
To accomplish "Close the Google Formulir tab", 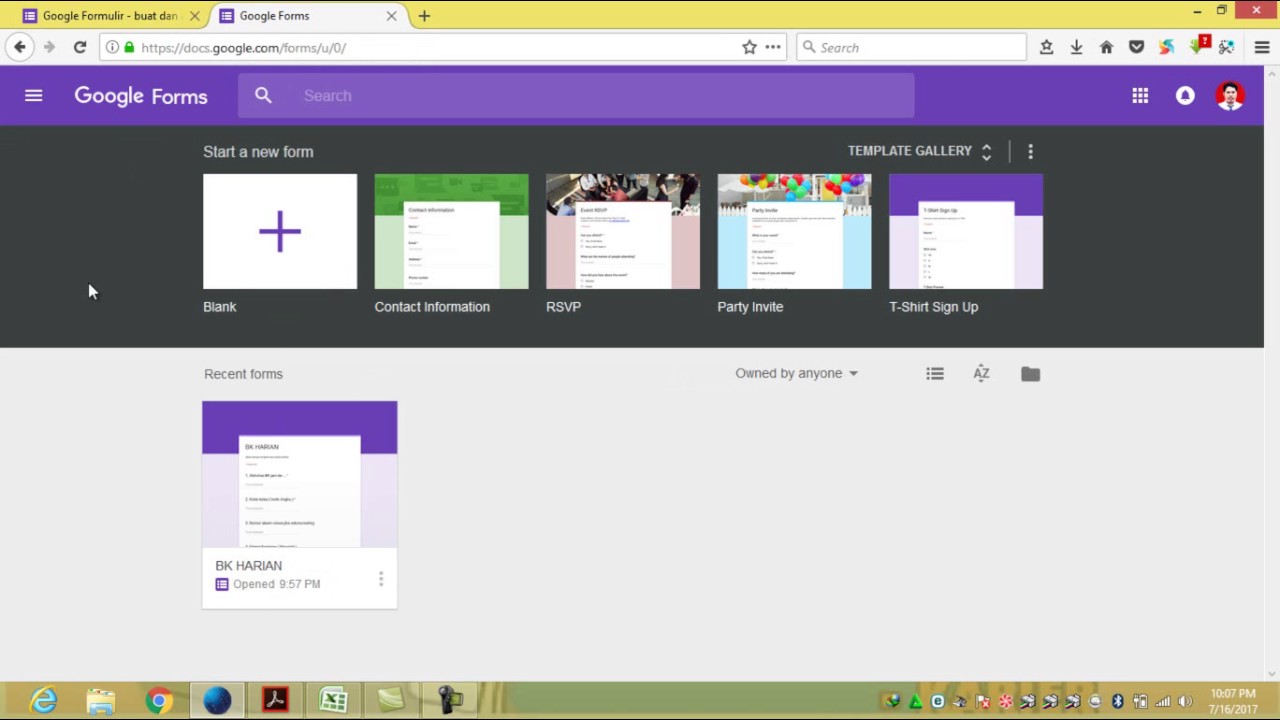I will pyautogui.click(x=195, y=16).
